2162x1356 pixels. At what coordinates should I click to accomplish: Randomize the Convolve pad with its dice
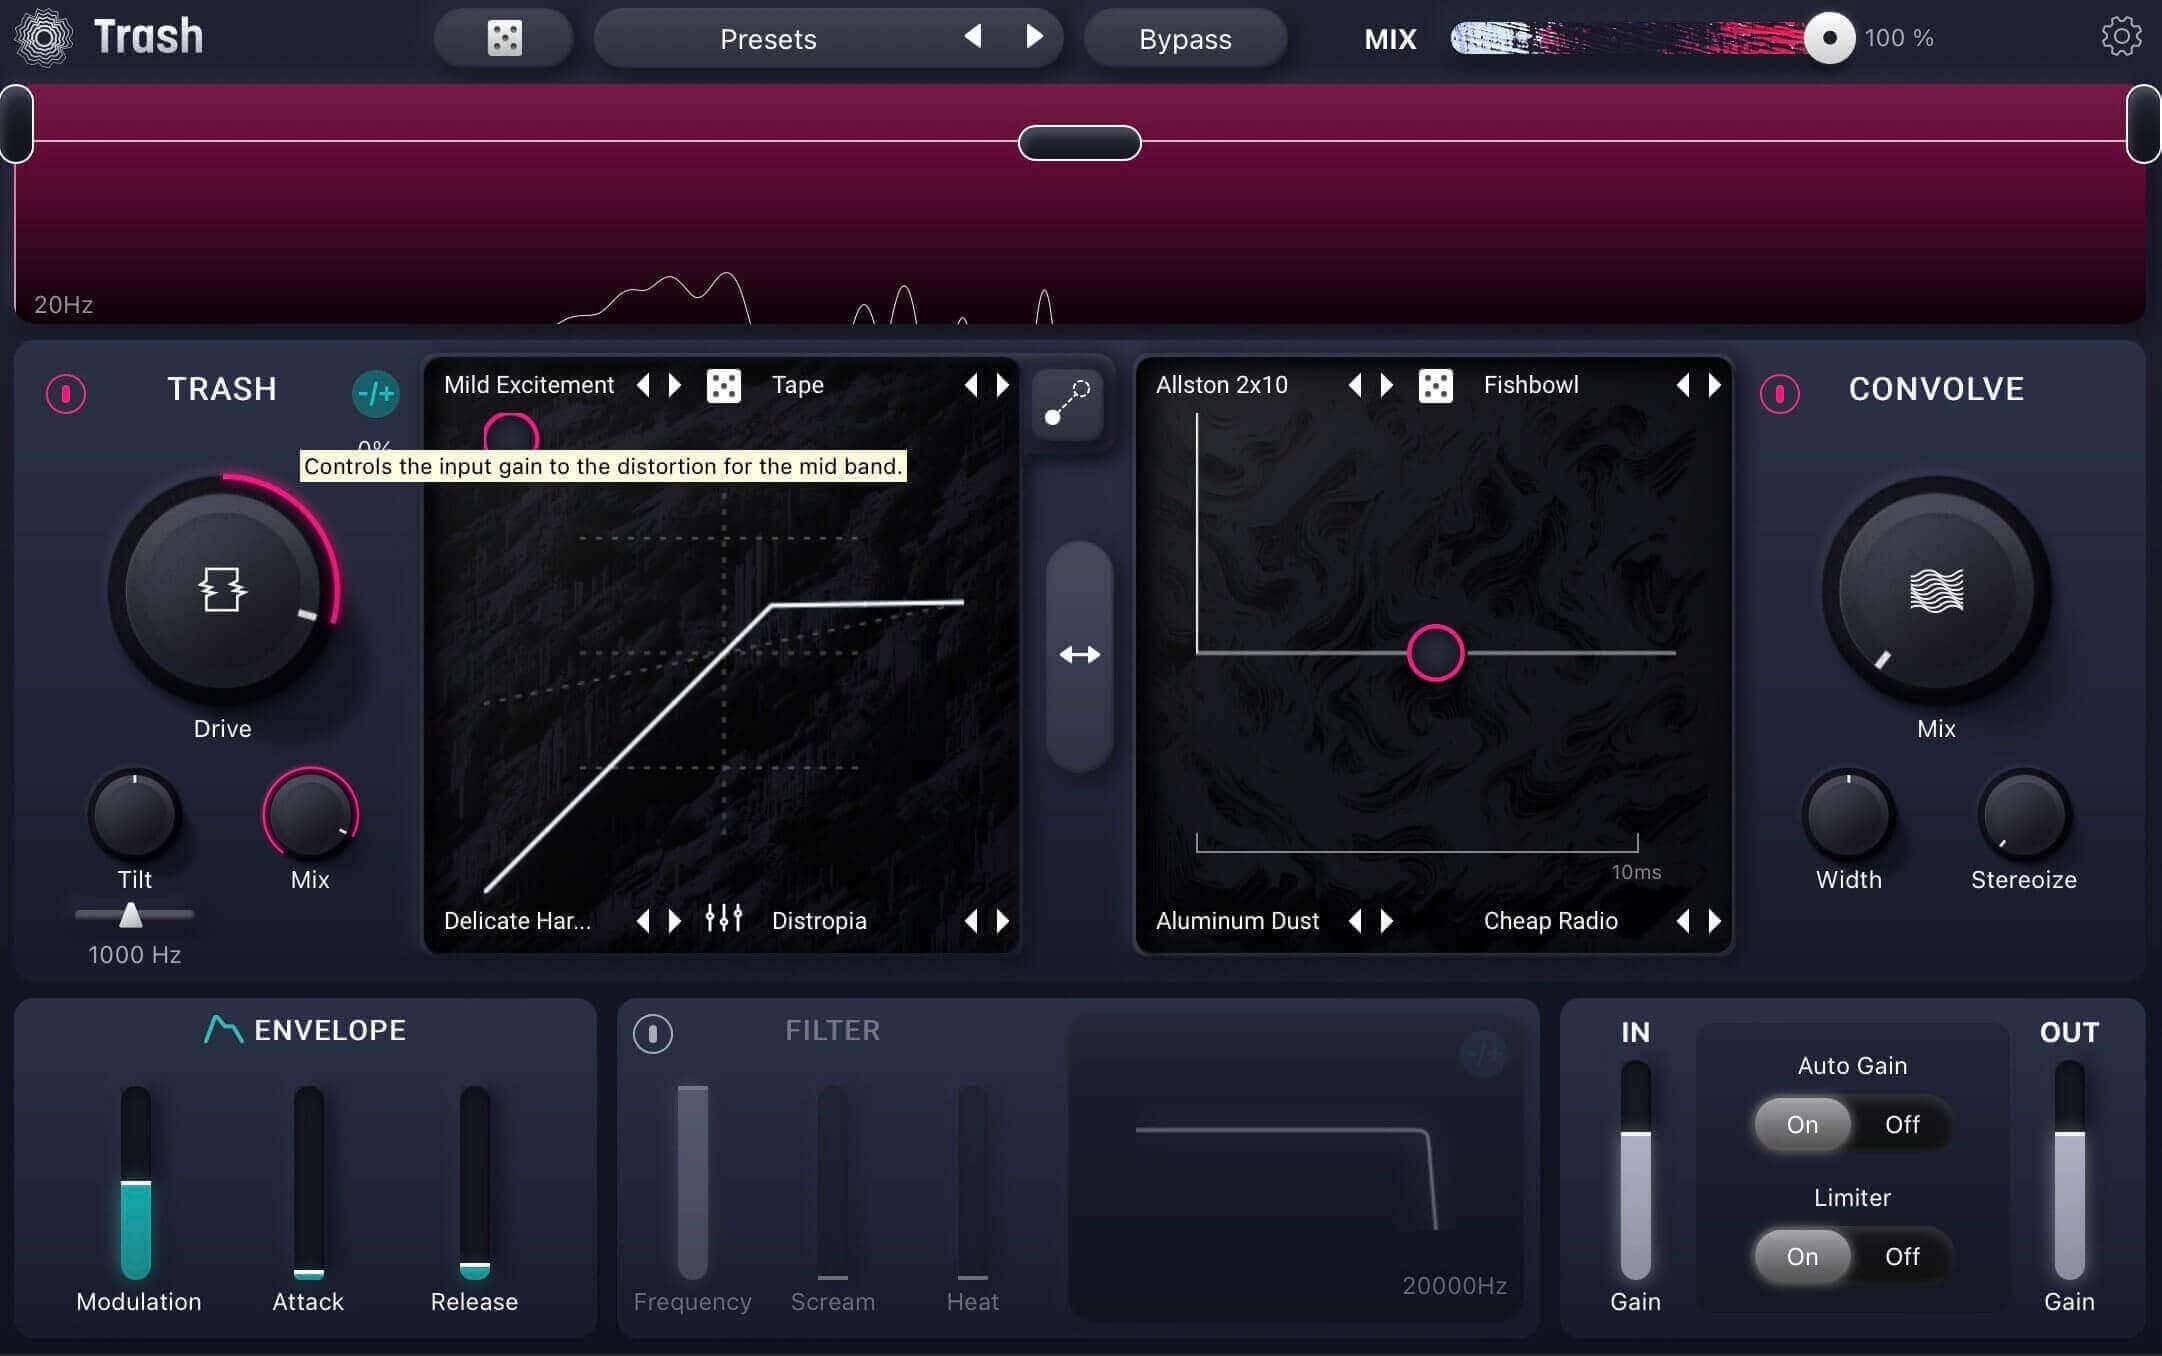point(1436,385)
